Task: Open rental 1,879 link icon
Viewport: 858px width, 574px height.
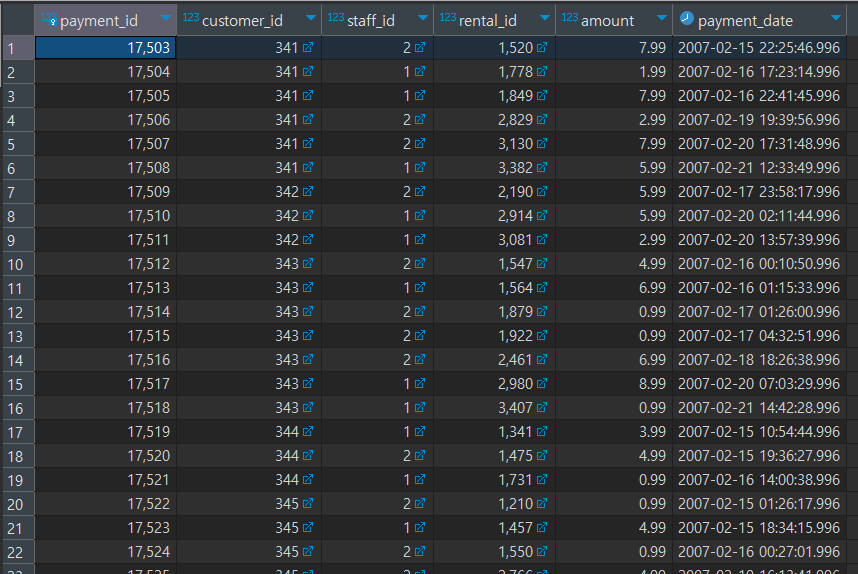Action: click(542, 311)
